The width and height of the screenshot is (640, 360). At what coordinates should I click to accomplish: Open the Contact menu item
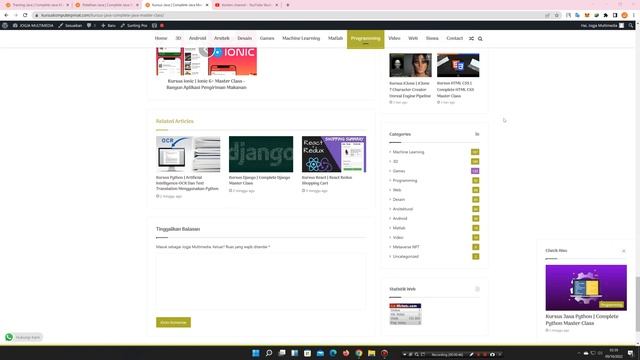click(x=454, y=38)
